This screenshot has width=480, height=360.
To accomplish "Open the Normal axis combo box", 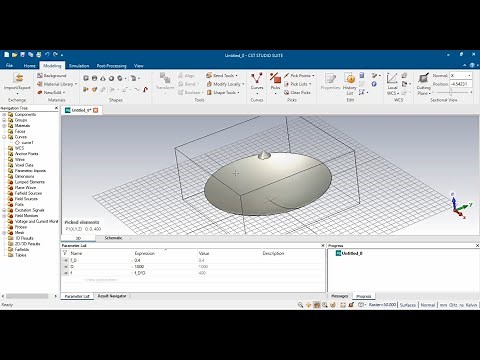I will 461,76.
